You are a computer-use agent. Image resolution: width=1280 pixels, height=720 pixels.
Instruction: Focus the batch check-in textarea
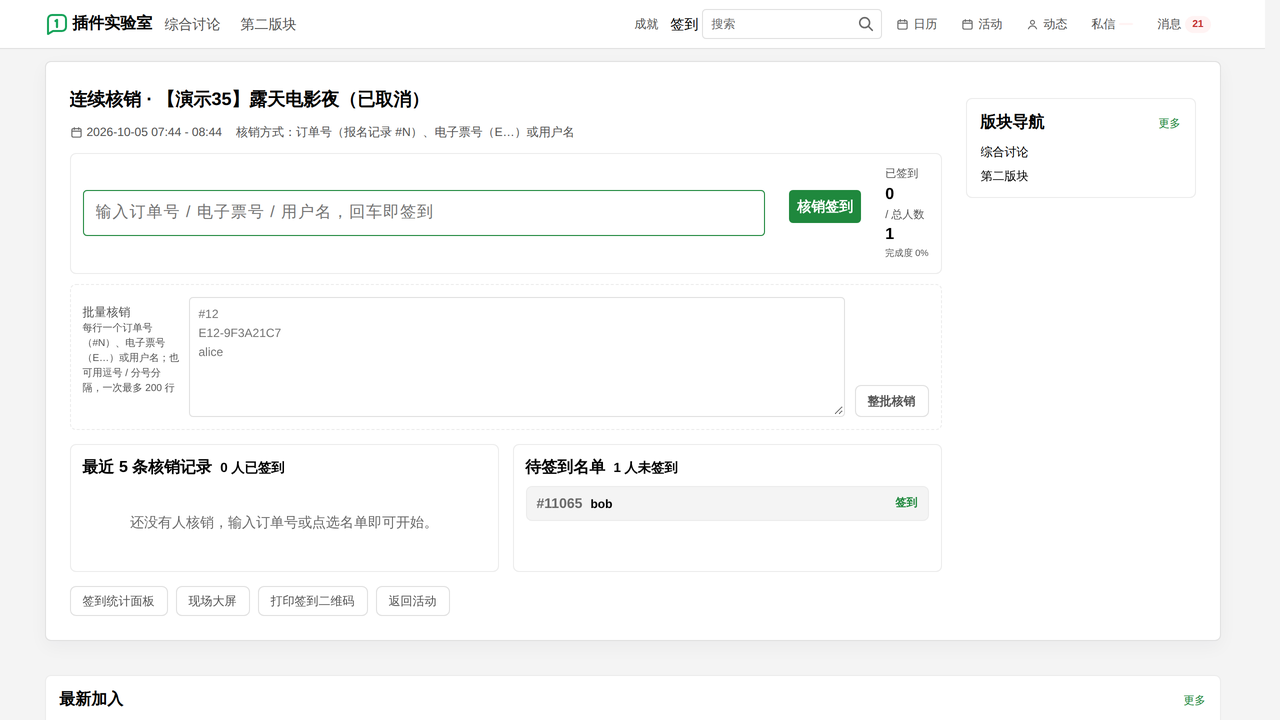pos(517,357)
